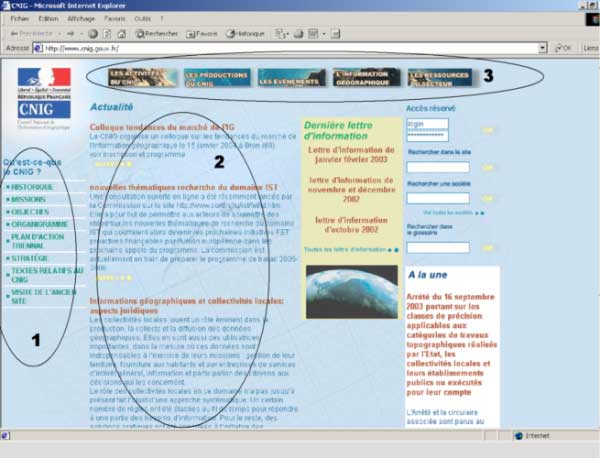Click the last toolbar icon after Edit dropdown
The width and height of the screenshot is (600, 458).
click(335, 34)
